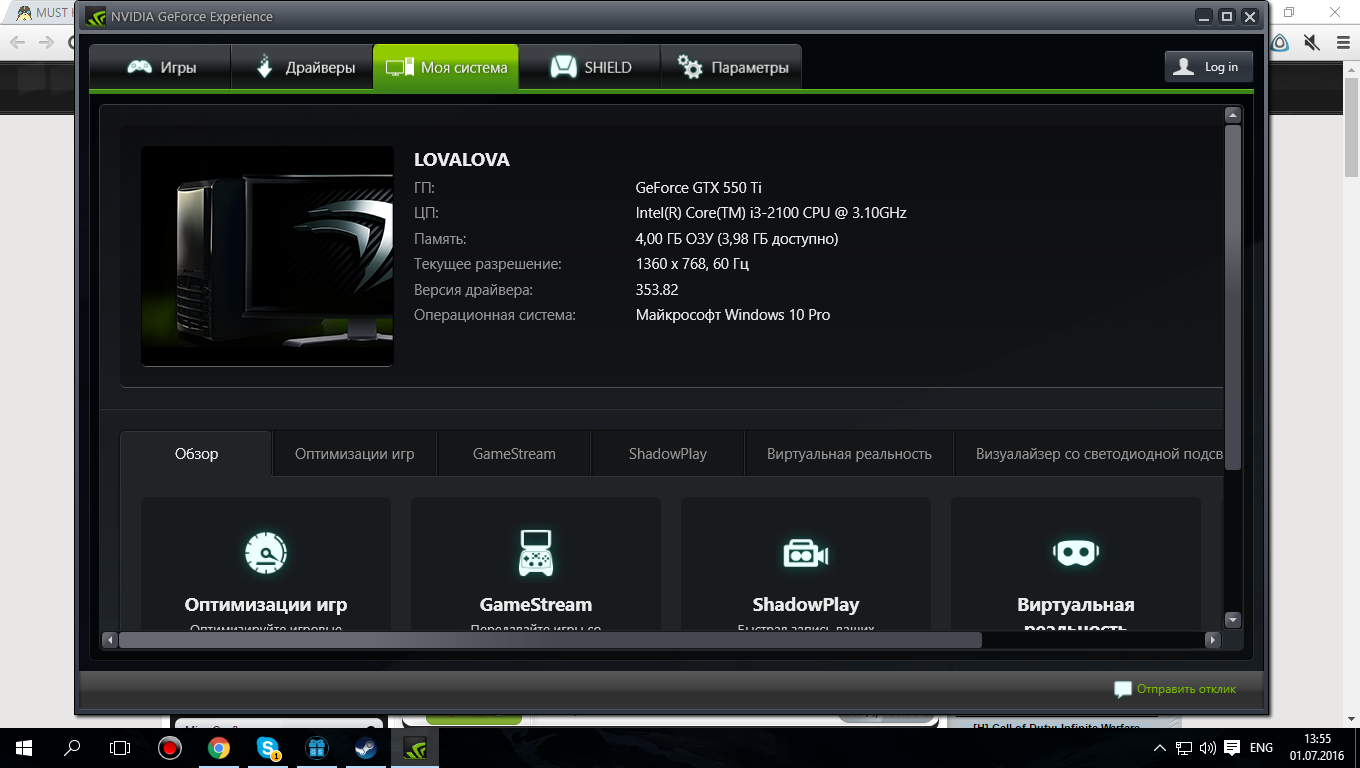This screenshot has width=1360, height=768.
Task: Minimize the GeForce Experience window
Action: click(x=1205, y=17)
